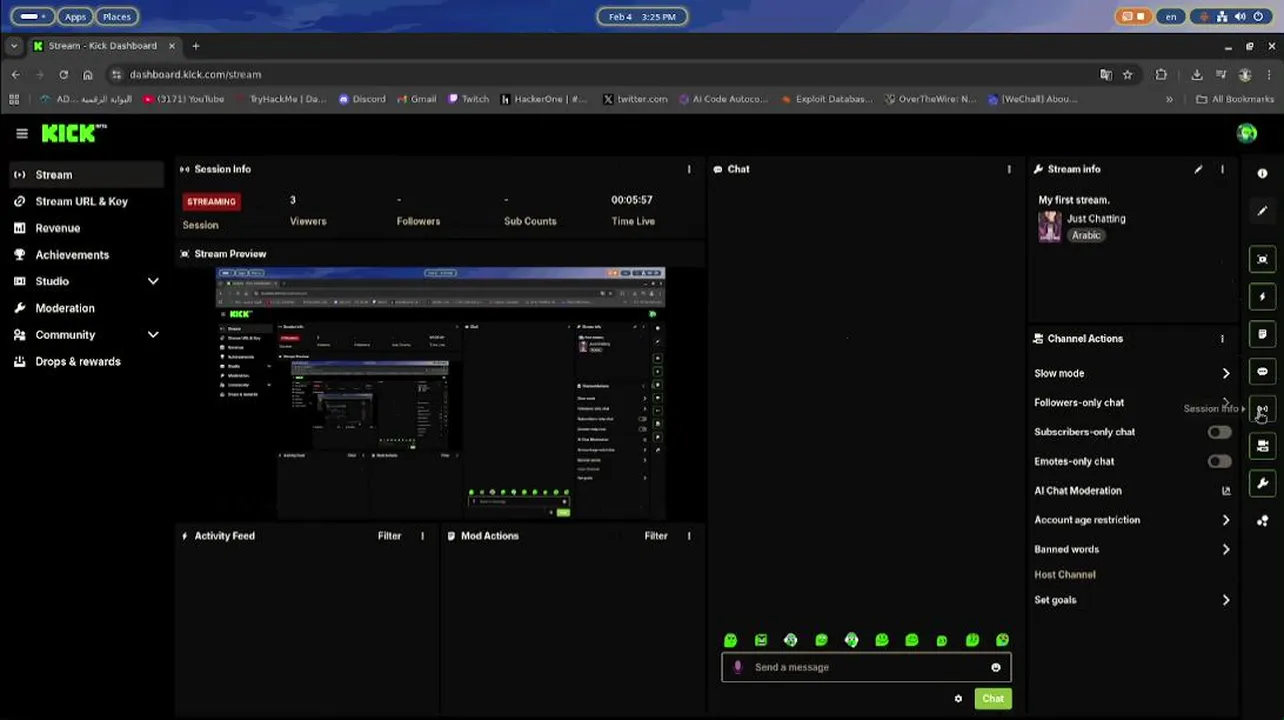Open Activity Feed panel options menu
The image size is (1284, 720).
[422, 536]
